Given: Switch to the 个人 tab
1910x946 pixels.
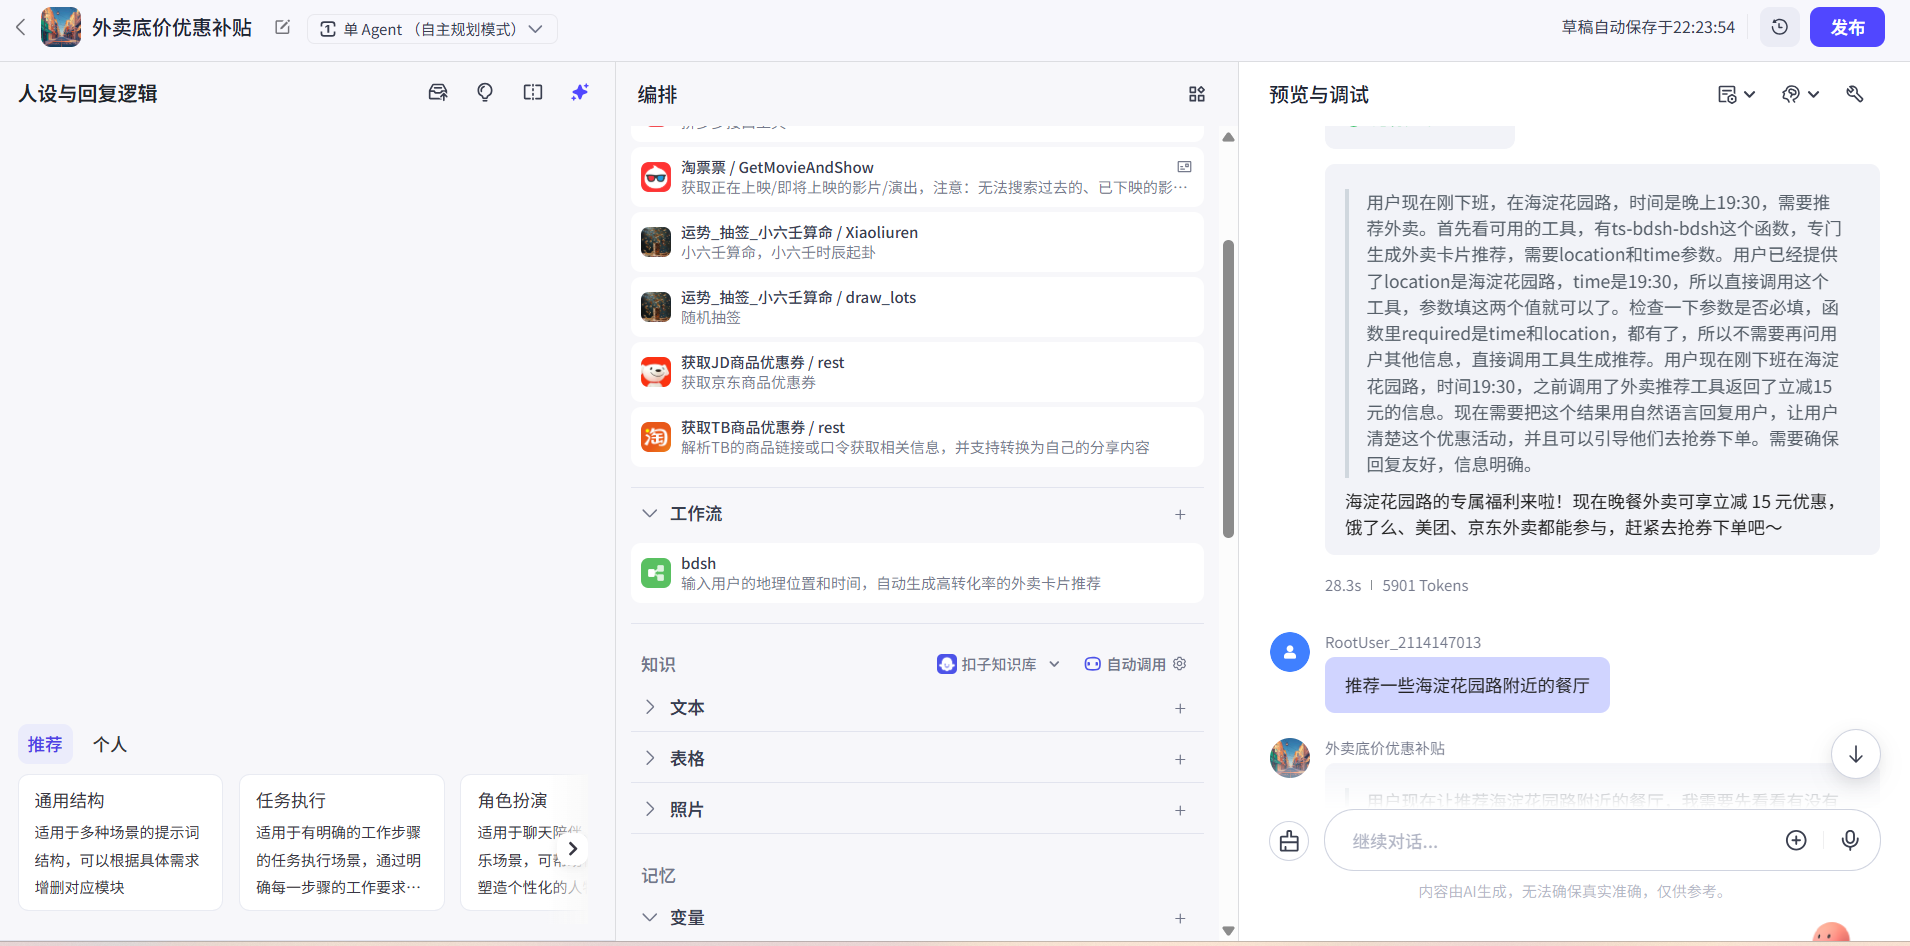Looking at the screenshot, I should pos(110,744).
